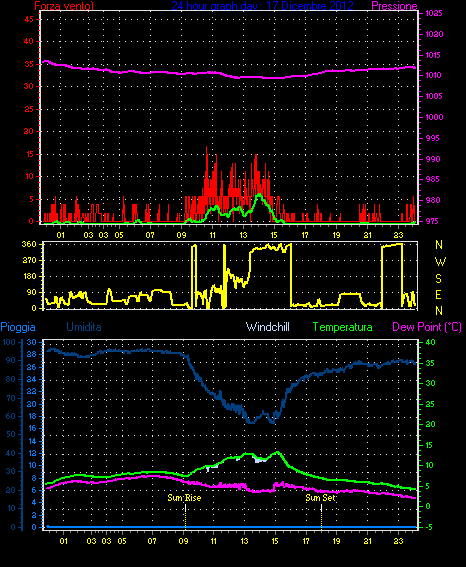Click the '24 hour graph day : 17 Dicembre 2012' title
Viewport: 466px width, 567px height.
point(262,5)
